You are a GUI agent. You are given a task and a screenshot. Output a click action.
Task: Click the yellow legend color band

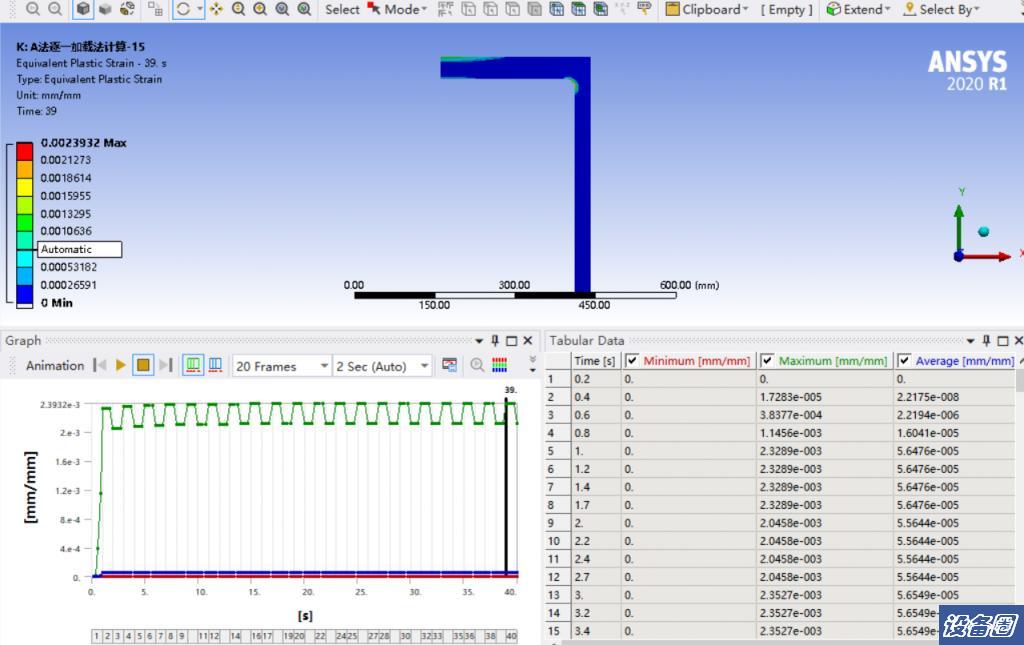pos(25,187)
